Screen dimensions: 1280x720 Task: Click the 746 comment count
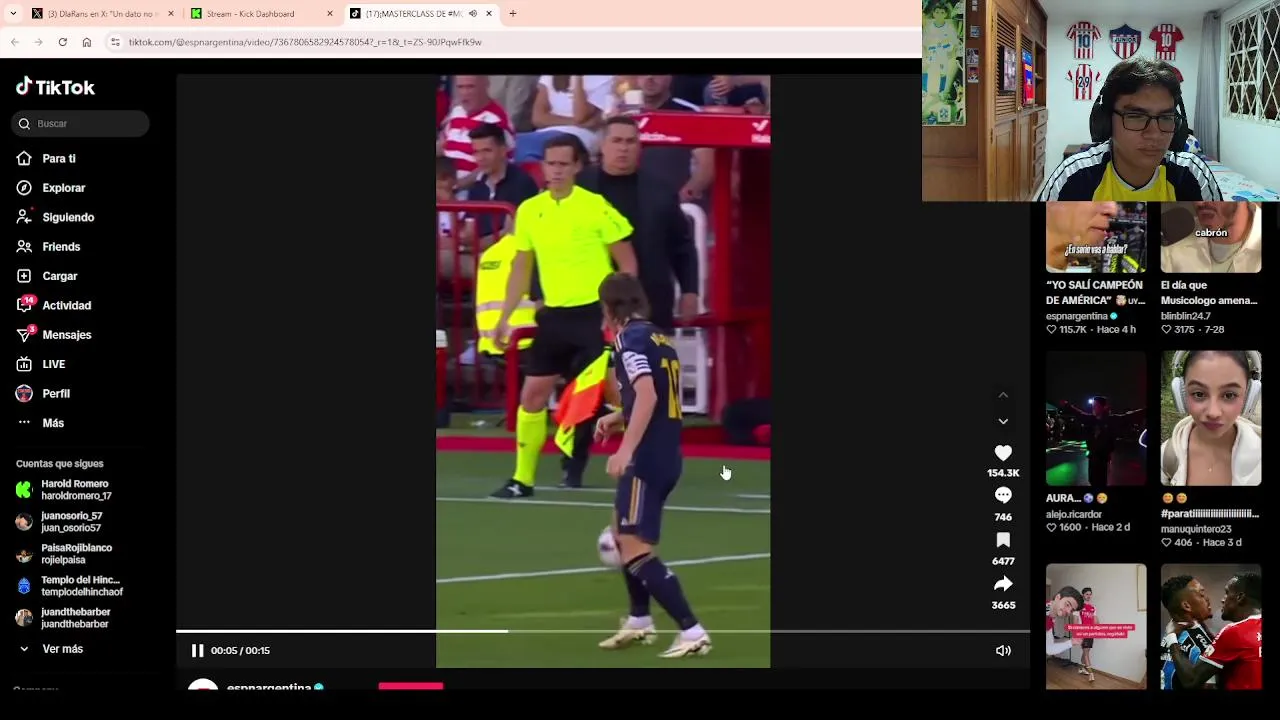coord(1003,517)
